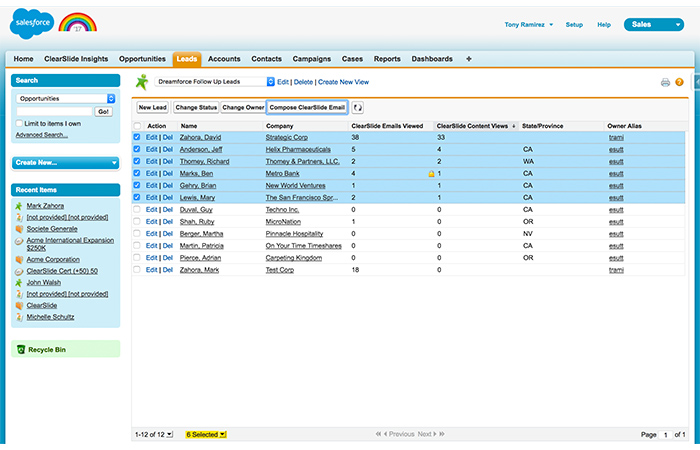
Task: Open the Berger, Martha lead name
Action: (201, 234)
